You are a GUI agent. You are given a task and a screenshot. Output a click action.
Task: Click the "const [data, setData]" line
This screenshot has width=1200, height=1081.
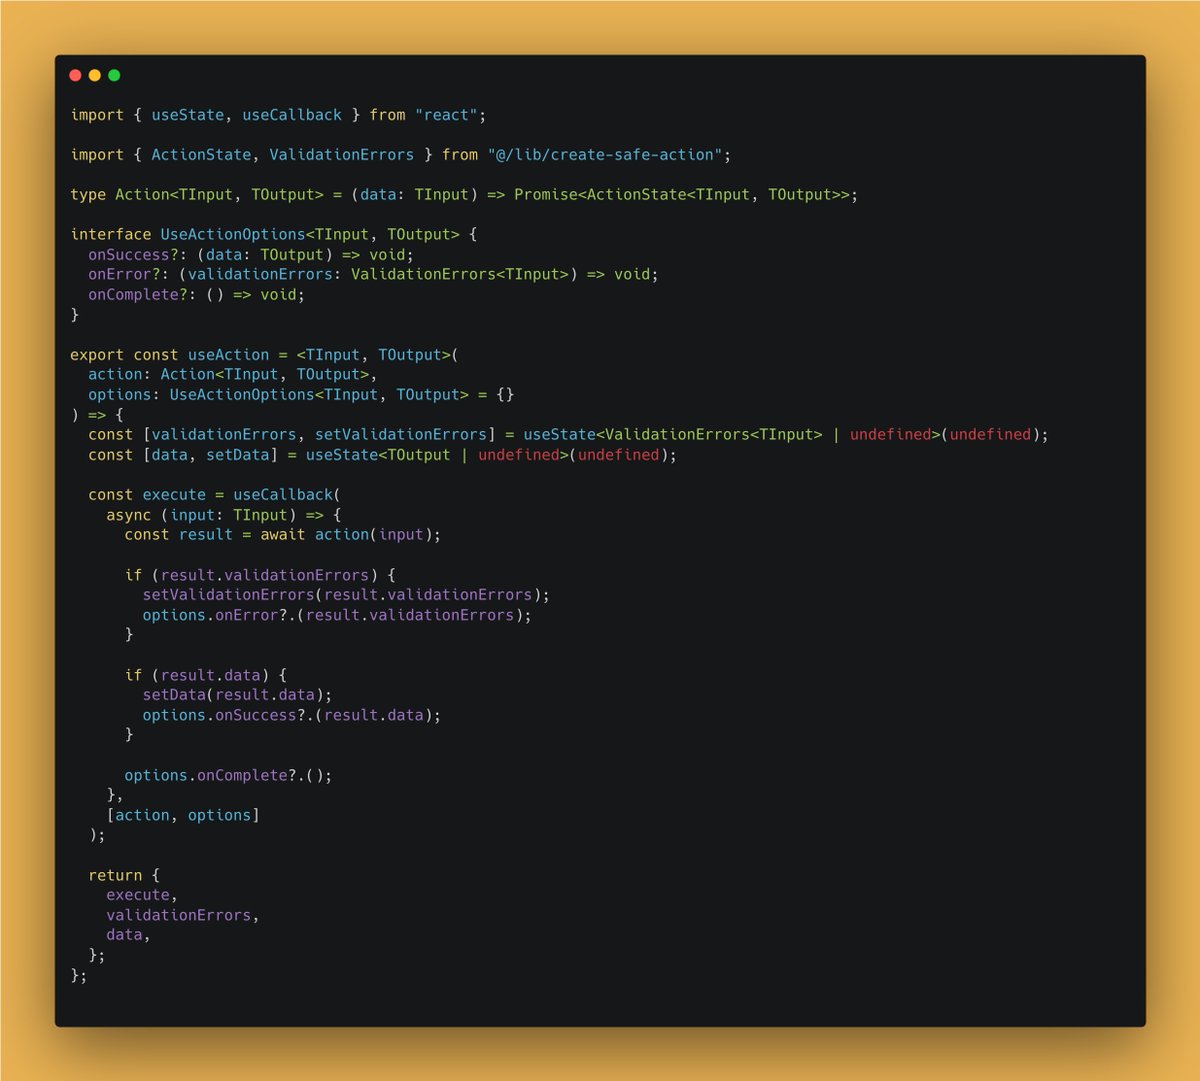click(382, 455)
